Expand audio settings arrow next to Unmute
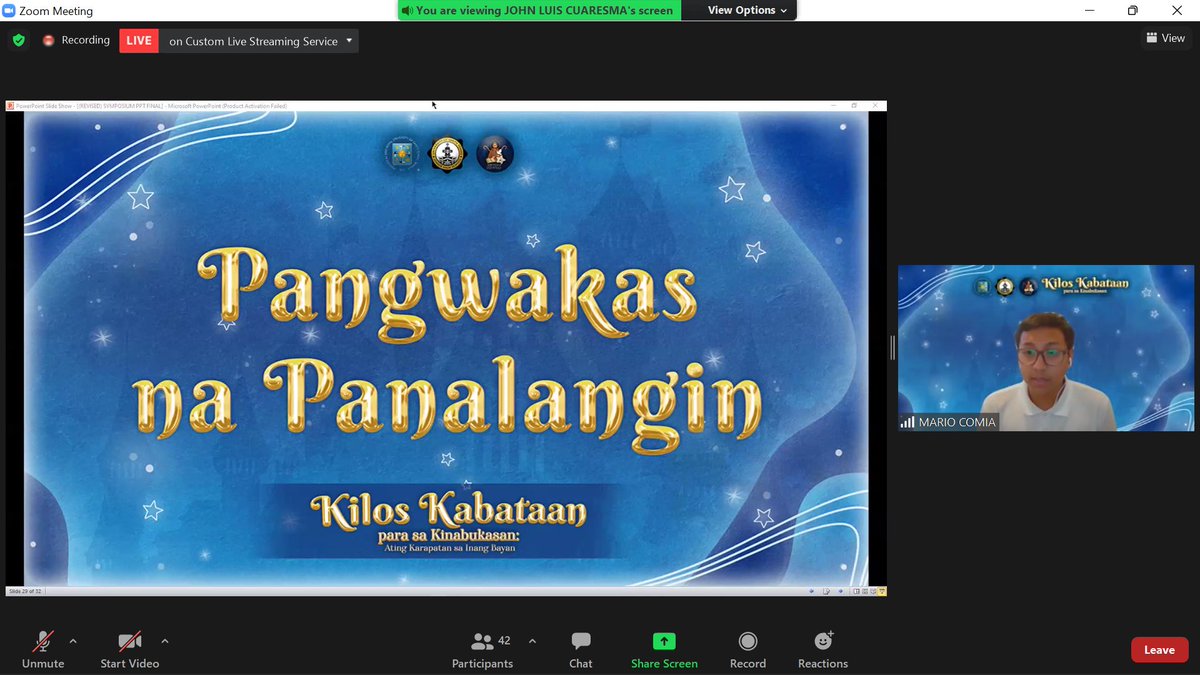This screenshot has width=1200, height=675. 72,641
